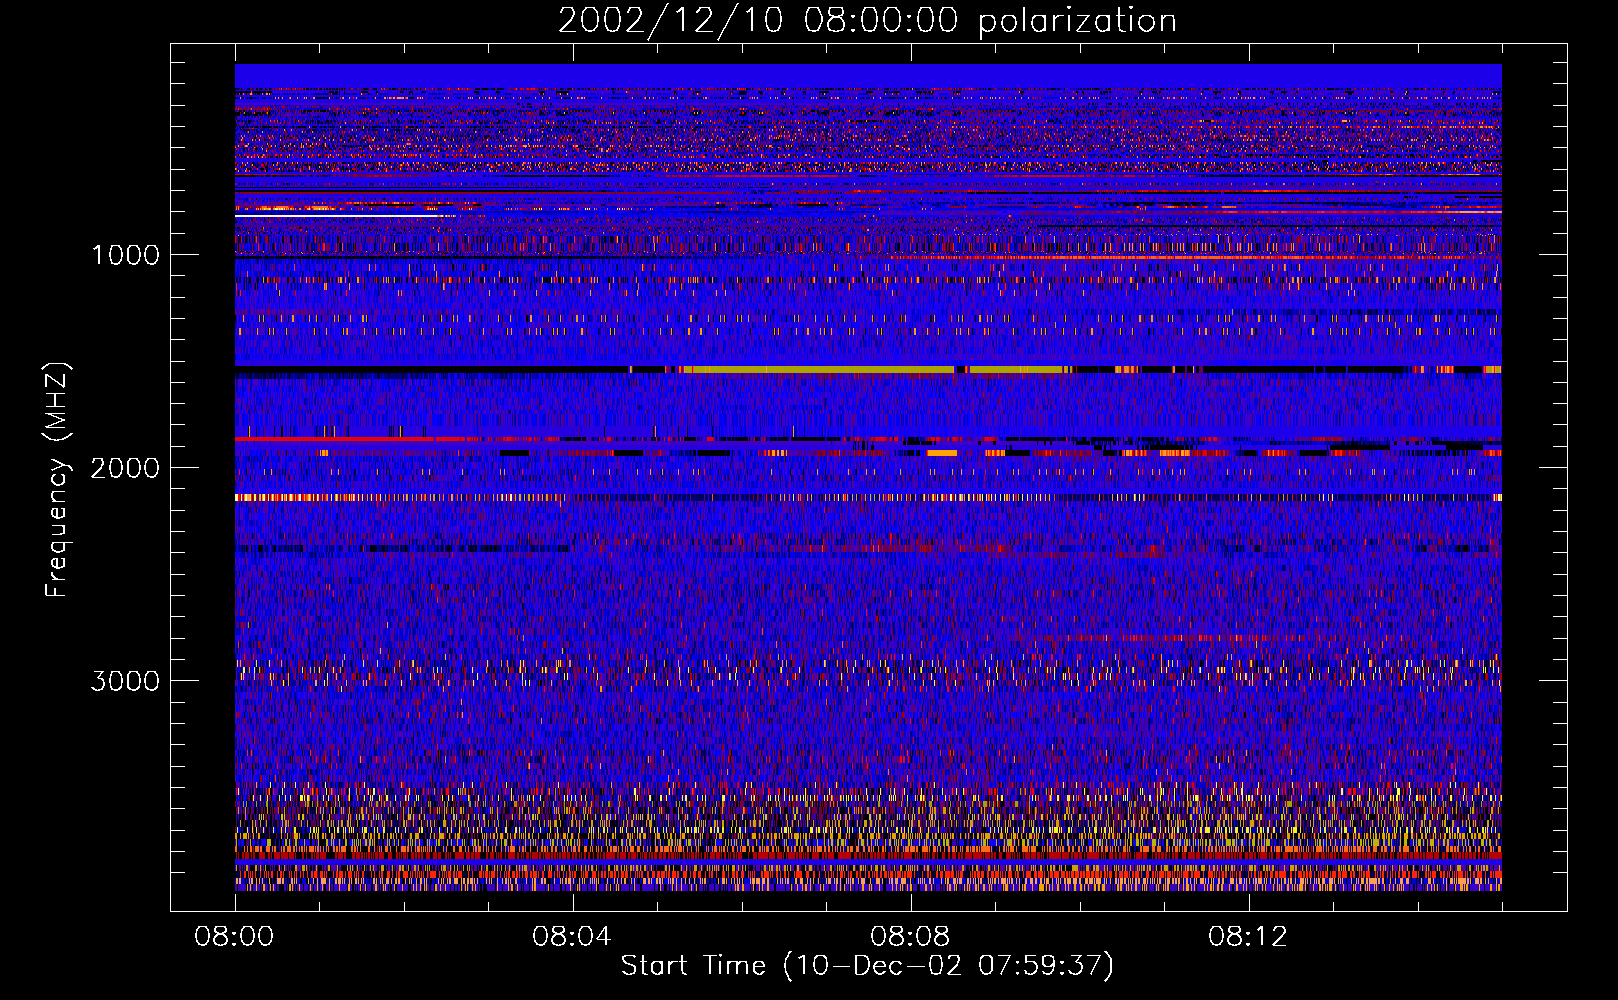Click the 08:04 time tick label

[572, 937]
